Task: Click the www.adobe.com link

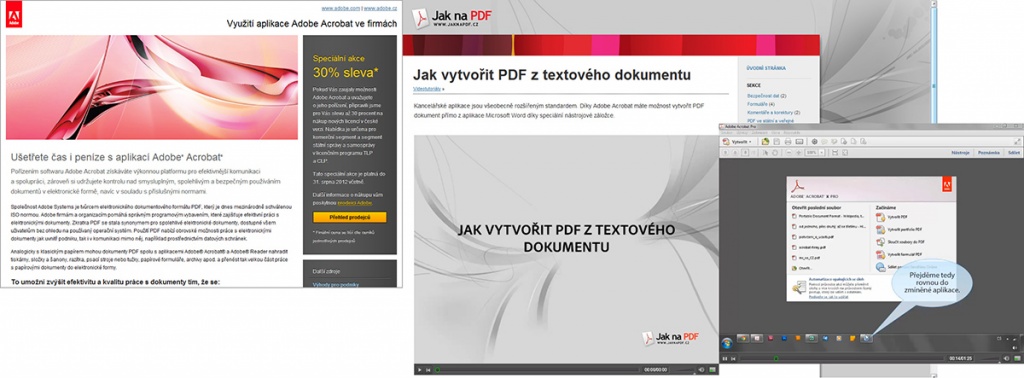Action: (341, 8)
